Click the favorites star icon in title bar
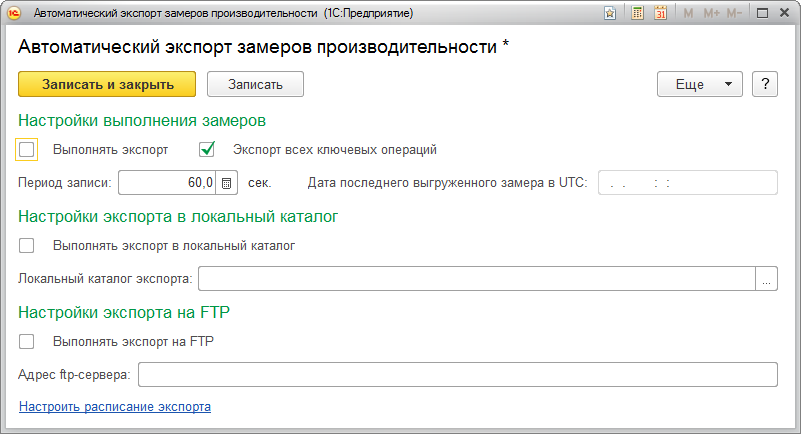The image size is (801, 434). 610,15
